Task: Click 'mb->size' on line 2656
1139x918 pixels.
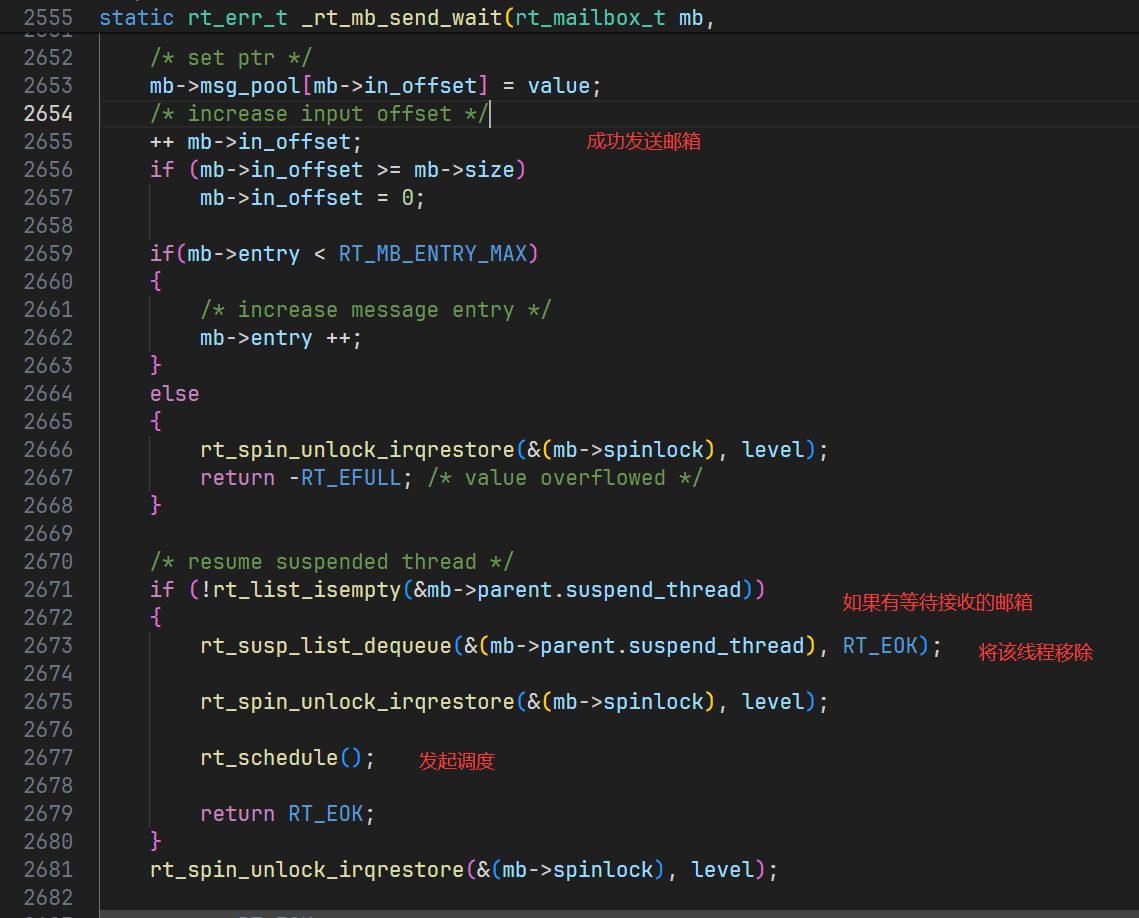Action: click(464, 169)
